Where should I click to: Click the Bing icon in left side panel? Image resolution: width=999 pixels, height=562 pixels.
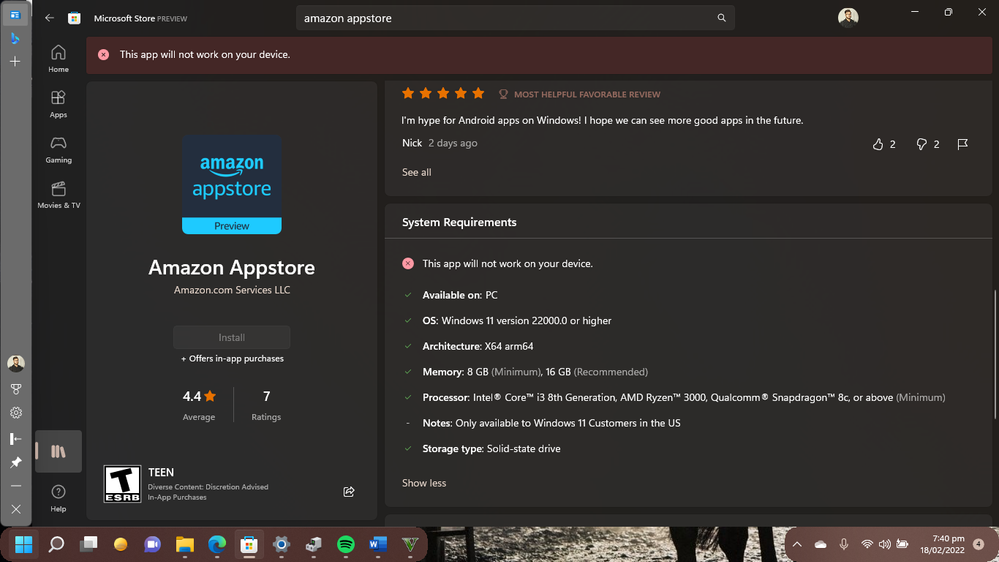[15, 38]
